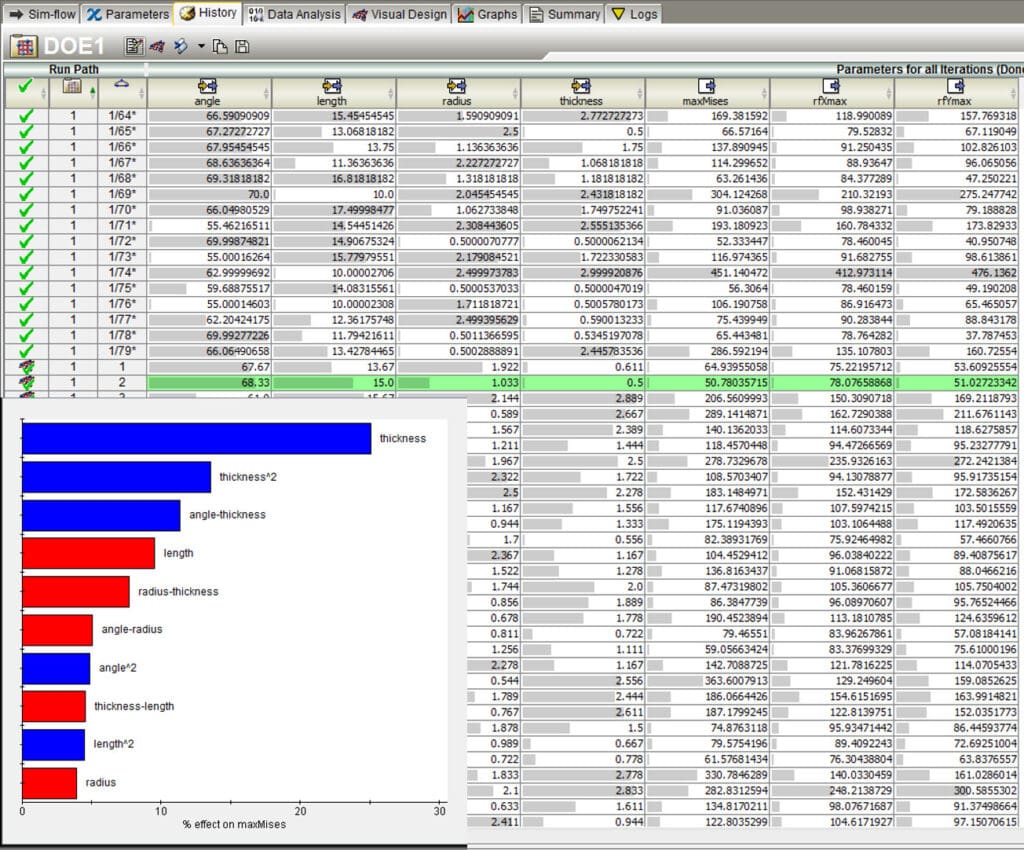Click the red radius-thickness bar
The width and height of the screenshot is (1024, 850).
[x=76, y=591]
